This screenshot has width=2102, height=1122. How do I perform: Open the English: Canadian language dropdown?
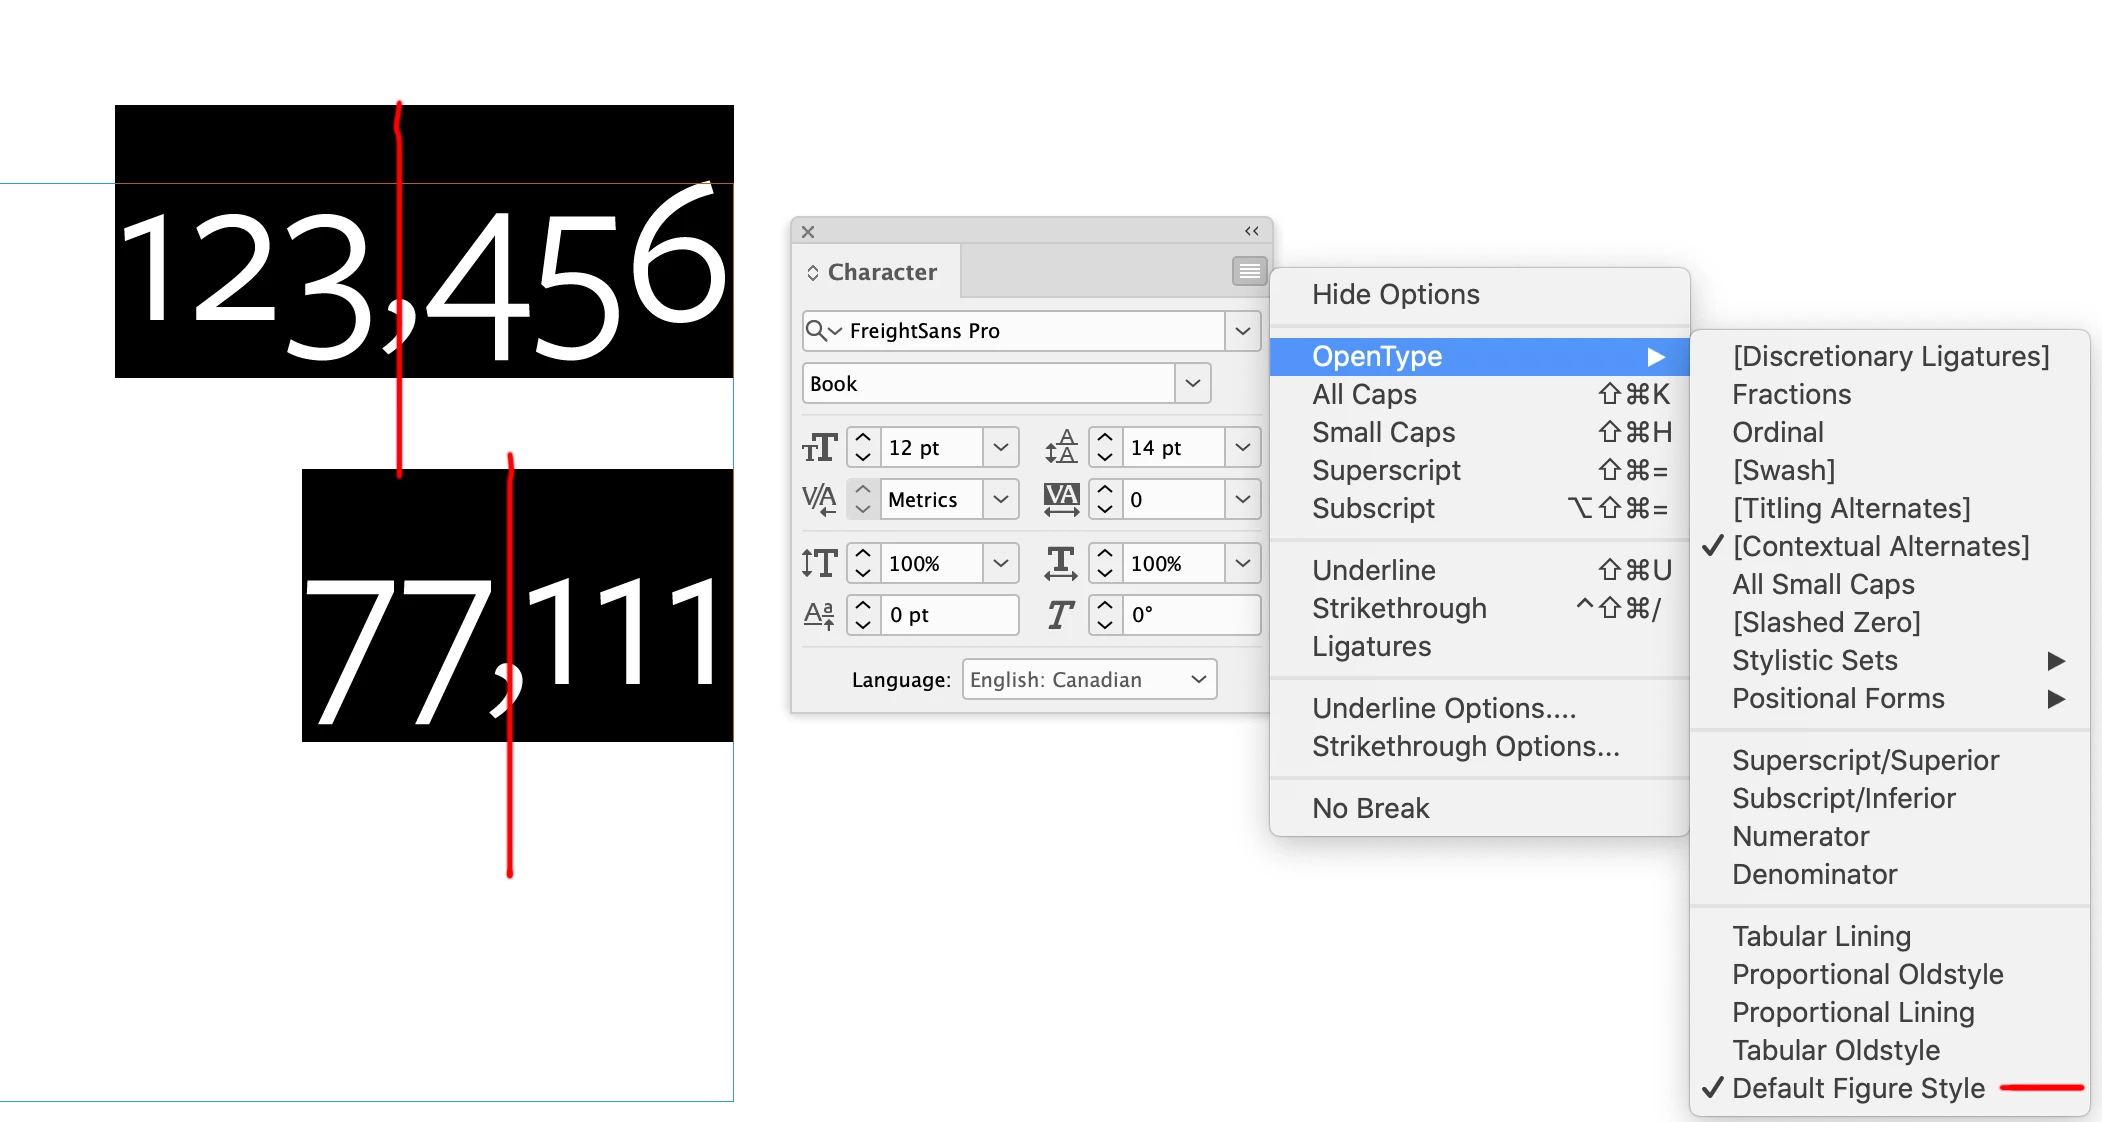point(1089,680)
